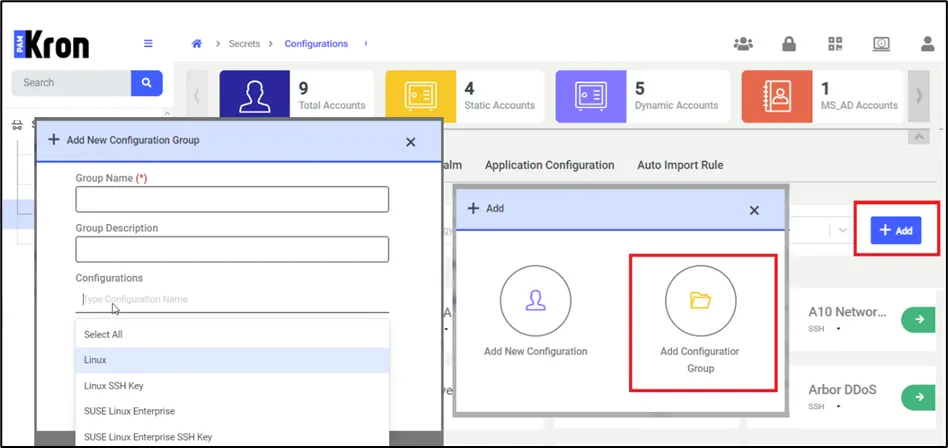Click the Secrets breadcrumb link
Viewport: 948px width, 448px height.
tap(244, 44)
